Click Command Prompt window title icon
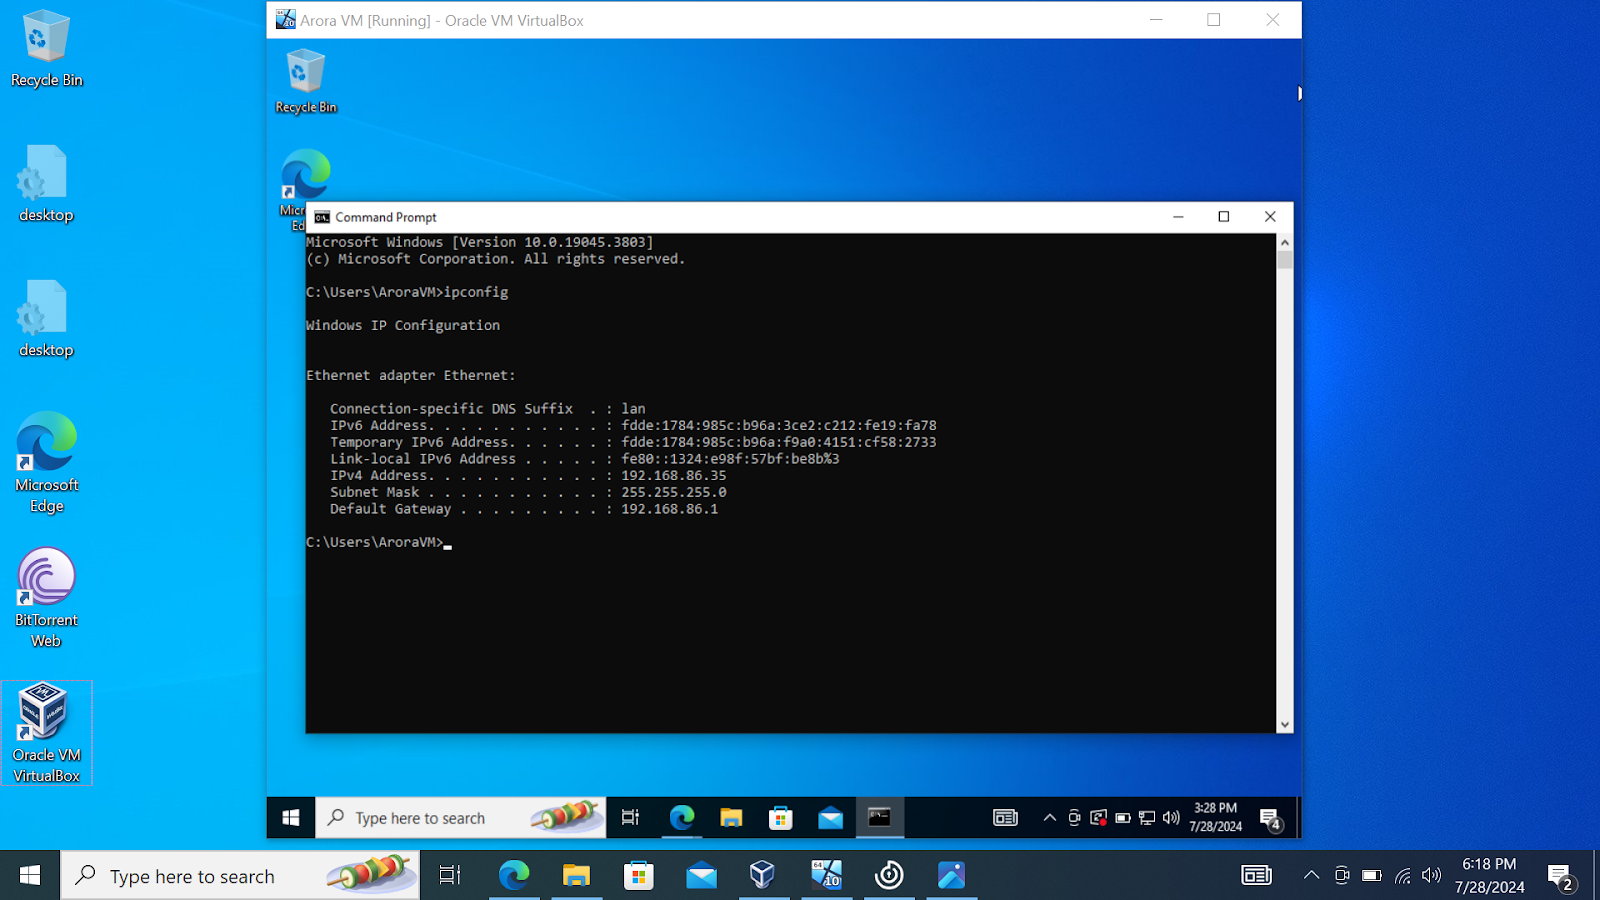This screenshot has height=900, width=1600. (x=322, y=217)
